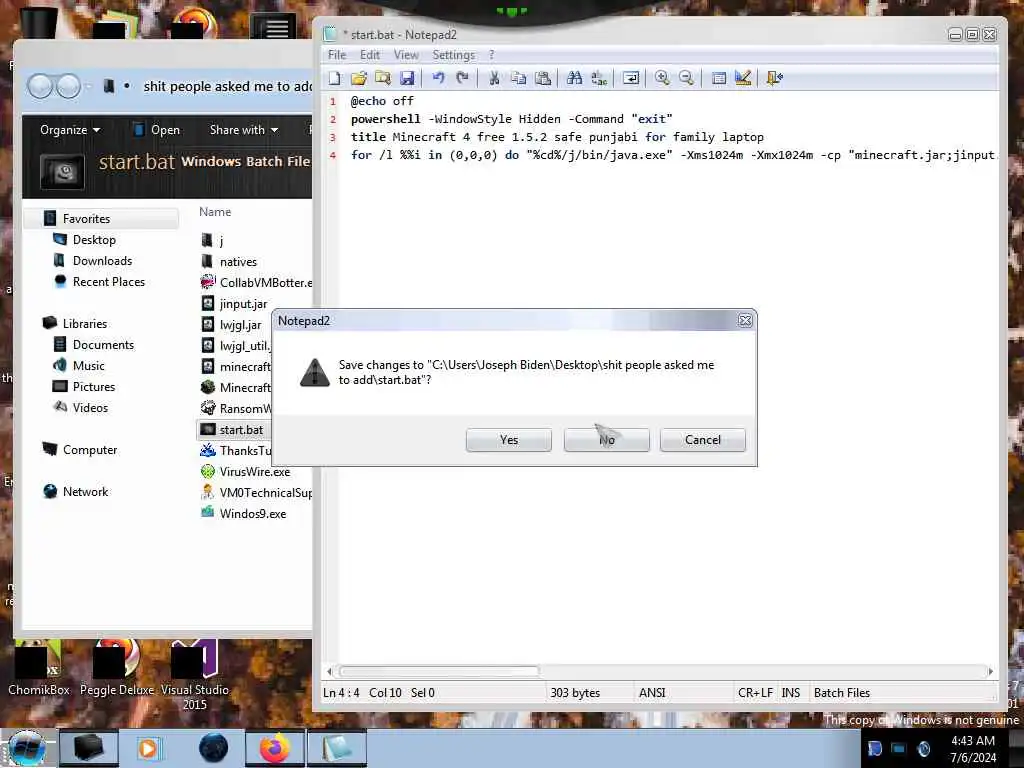The height and width of the screenshot is (768, 1024).
Task: Open the Settings menu in Notepad2
Action: (453, 55)
